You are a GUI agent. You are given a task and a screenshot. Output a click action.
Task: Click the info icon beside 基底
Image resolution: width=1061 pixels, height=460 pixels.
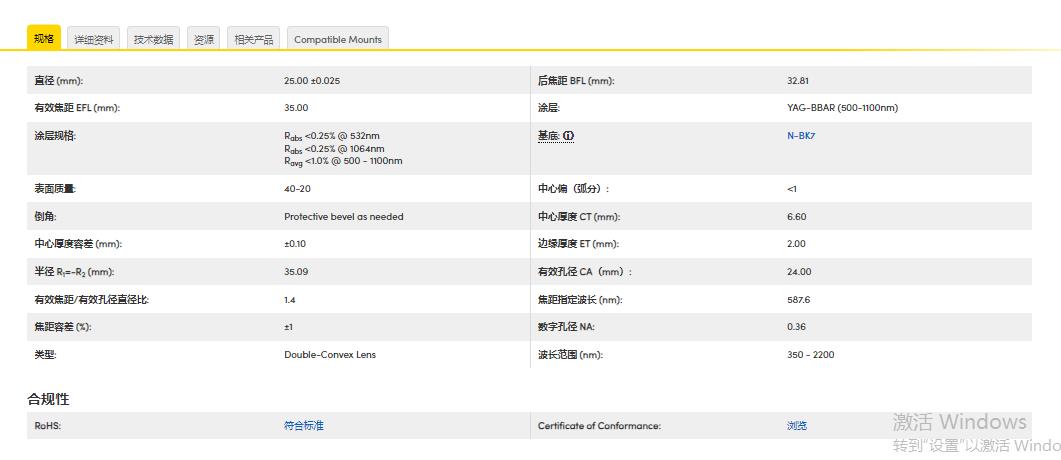[x=569, y=136]
